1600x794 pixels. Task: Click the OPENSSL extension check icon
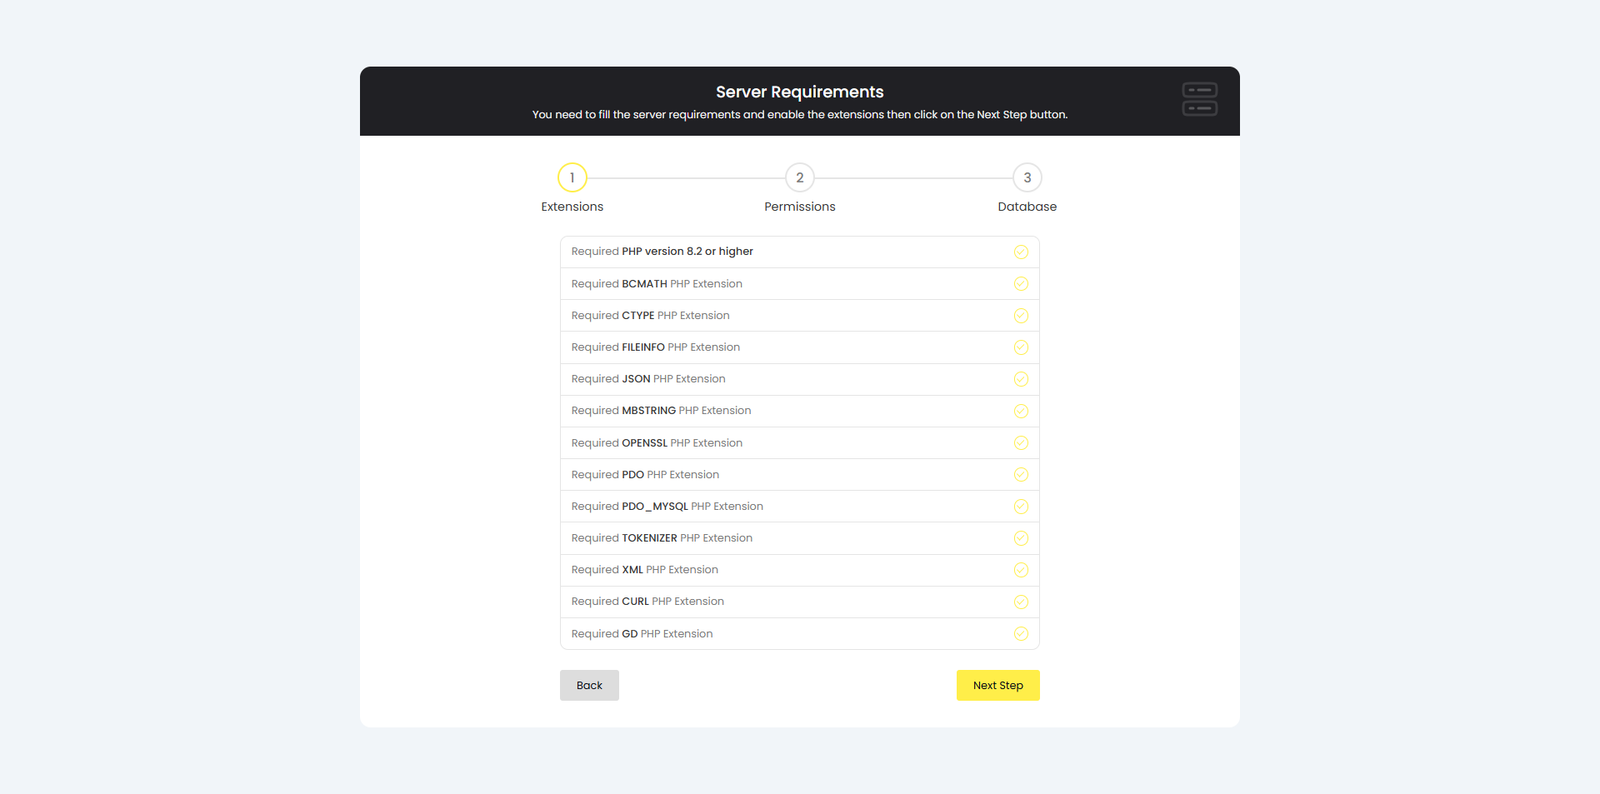click(1020, 443)
